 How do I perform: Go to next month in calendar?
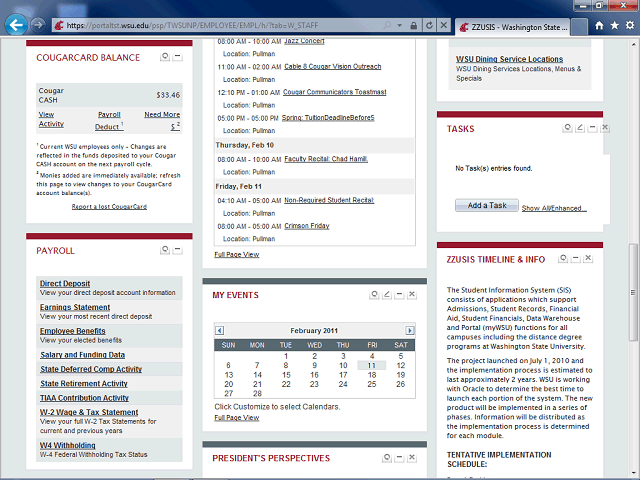coord(409,331)
